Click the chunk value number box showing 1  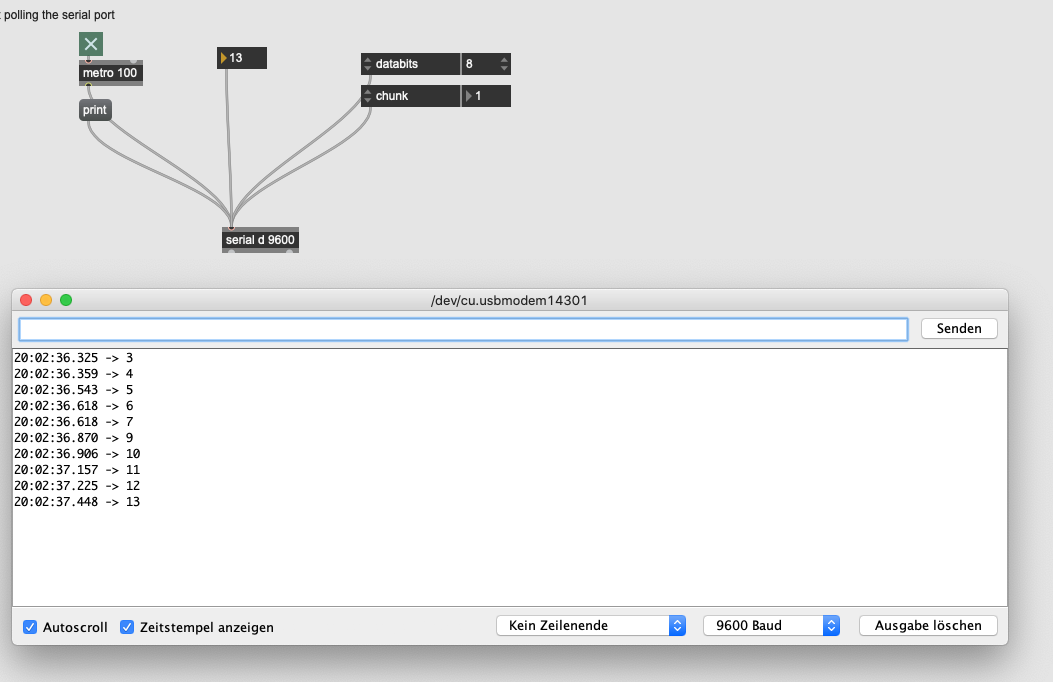(x=486, y=96)
